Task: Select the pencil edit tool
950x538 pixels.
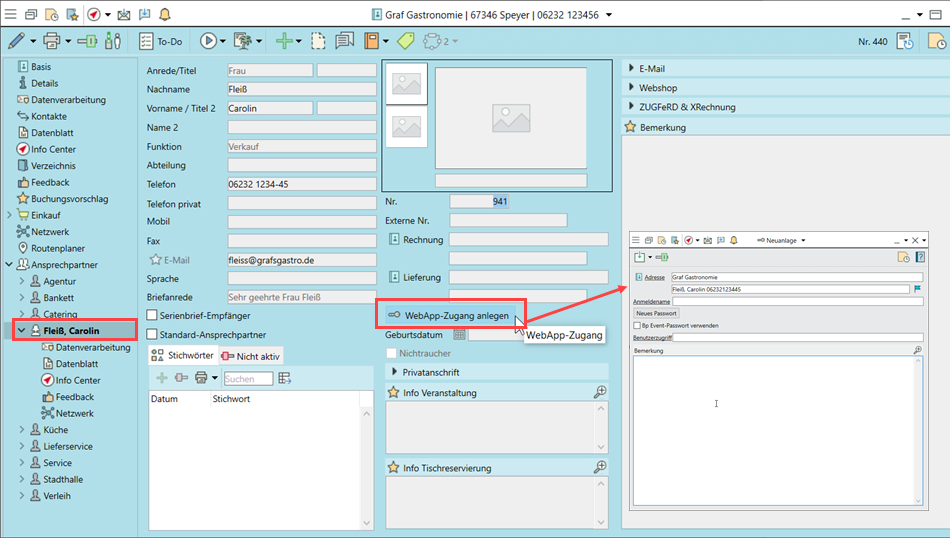Action: (16, 41)
